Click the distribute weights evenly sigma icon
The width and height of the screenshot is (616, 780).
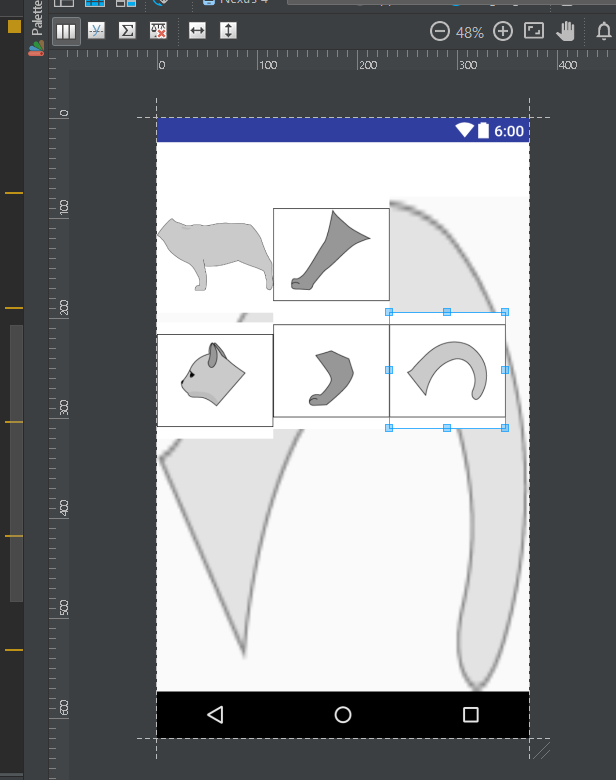click(x=127, y=31)
